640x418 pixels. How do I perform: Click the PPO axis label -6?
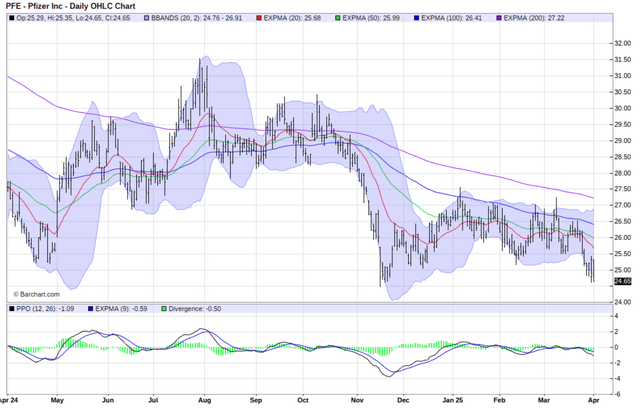pos(618,394)
